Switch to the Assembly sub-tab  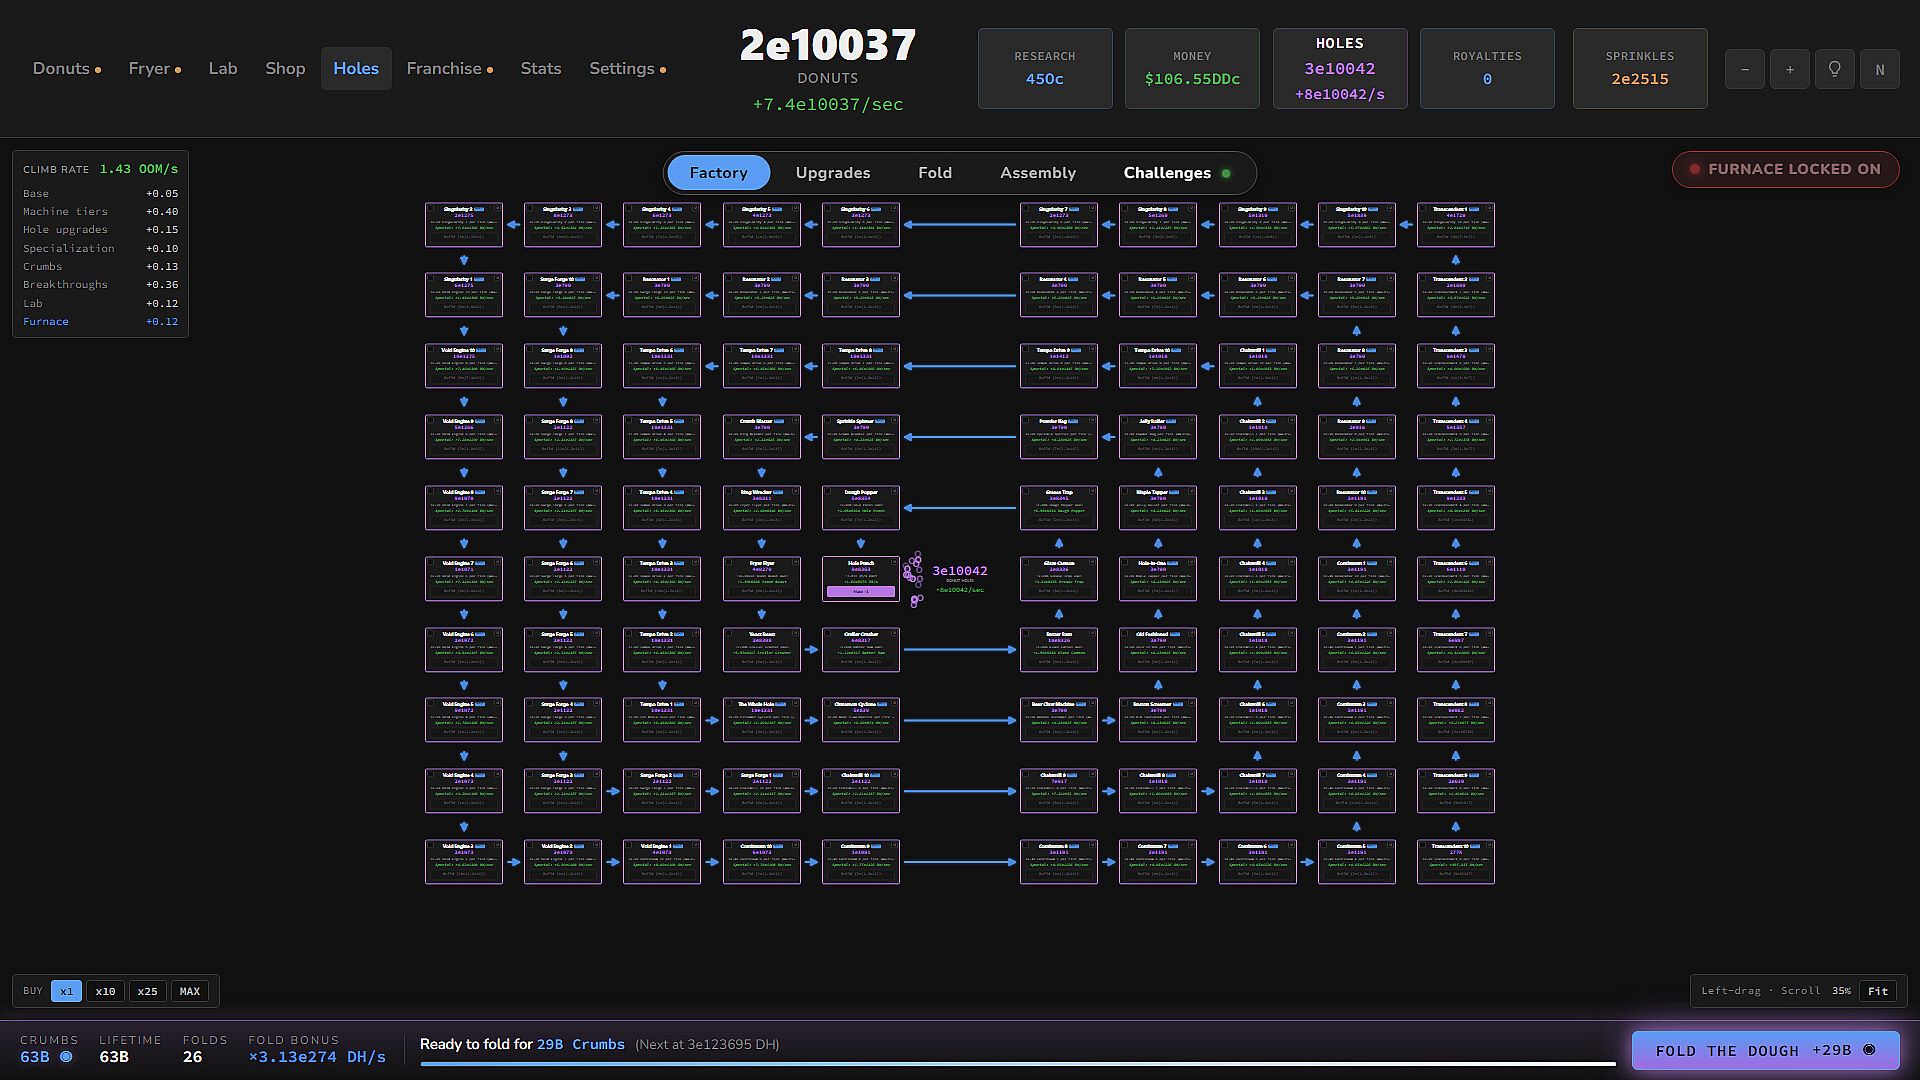click(1038, 173)
